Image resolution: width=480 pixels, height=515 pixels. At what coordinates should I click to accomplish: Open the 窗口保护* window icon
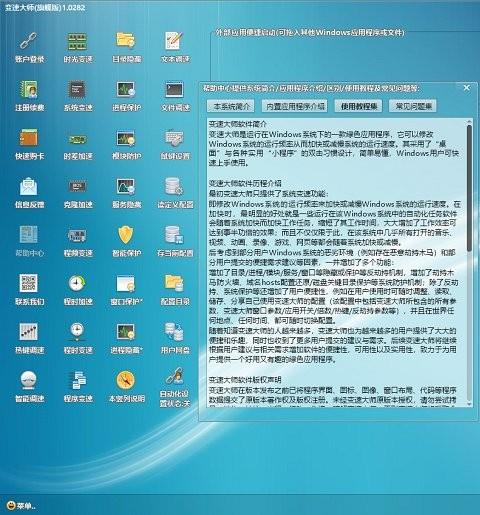click(126, 283)
